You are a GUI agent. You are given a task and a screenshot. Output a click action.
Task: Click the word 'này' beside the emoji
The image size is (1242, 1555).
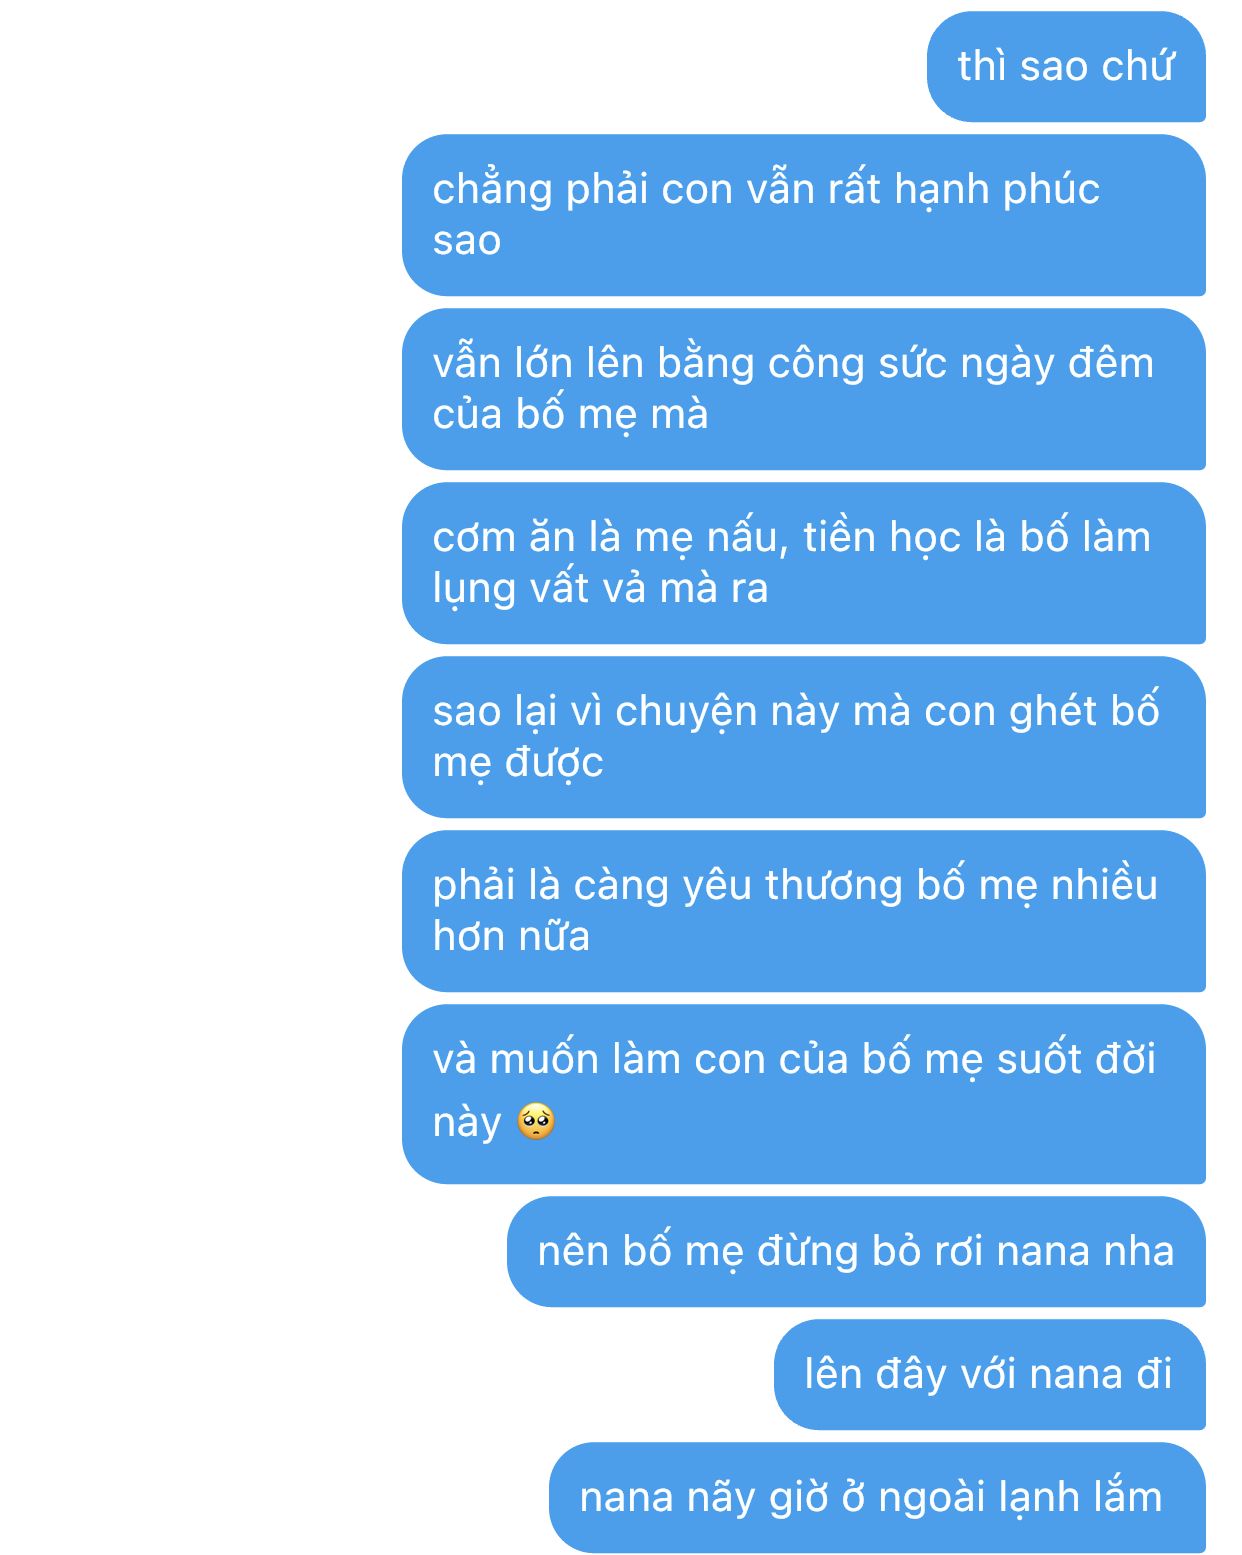pos(466,1124)
